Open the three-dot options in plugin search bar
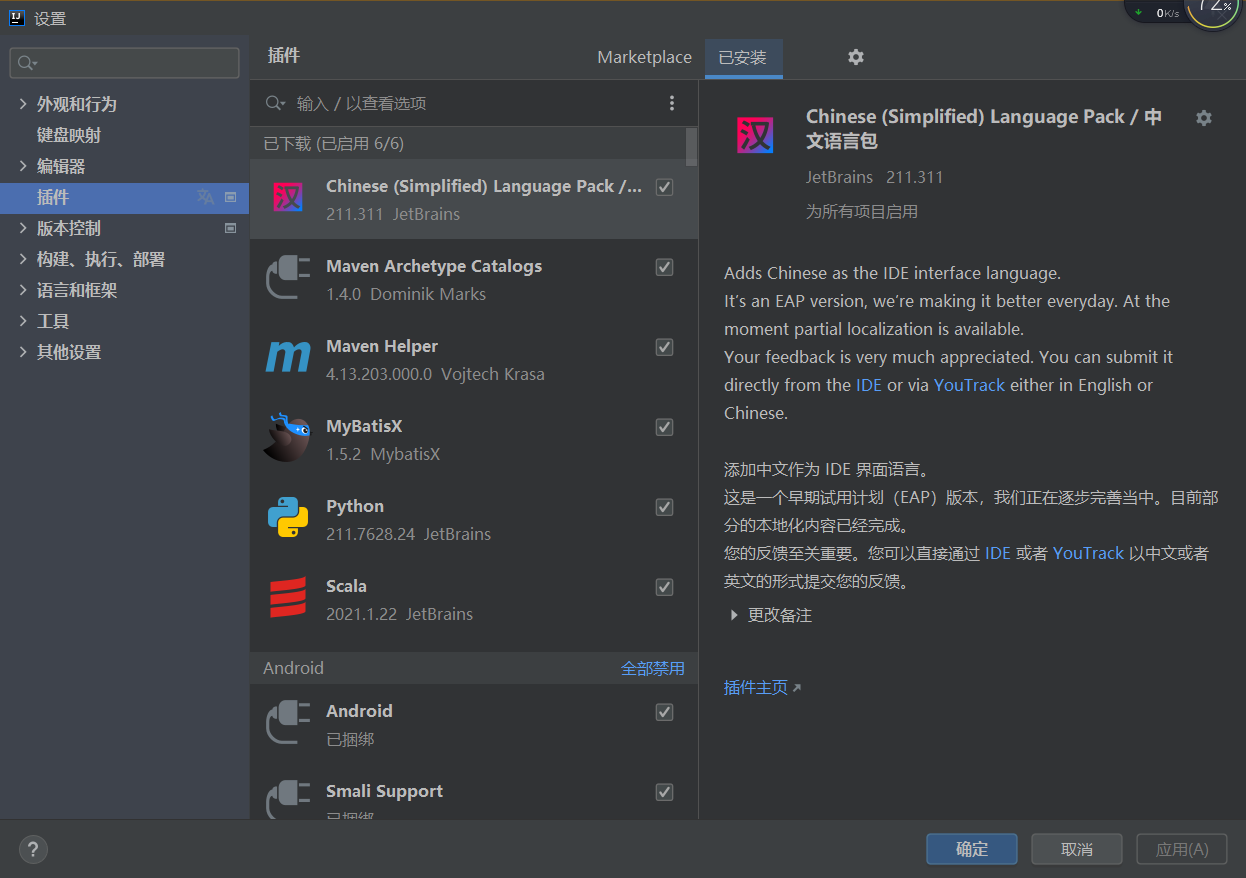This screenshot has width=1246, height=878. (672, 103)
